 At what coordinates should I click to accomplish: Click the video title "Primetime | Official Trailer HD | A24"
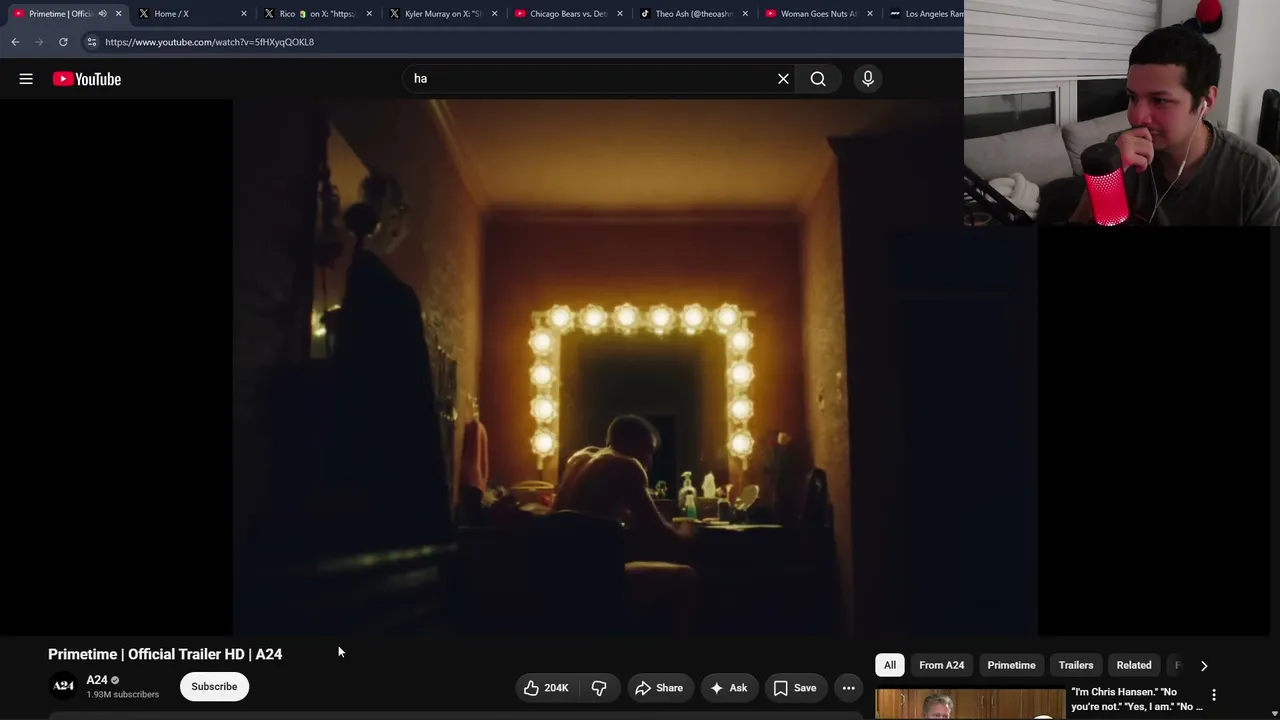pos(165,654)
